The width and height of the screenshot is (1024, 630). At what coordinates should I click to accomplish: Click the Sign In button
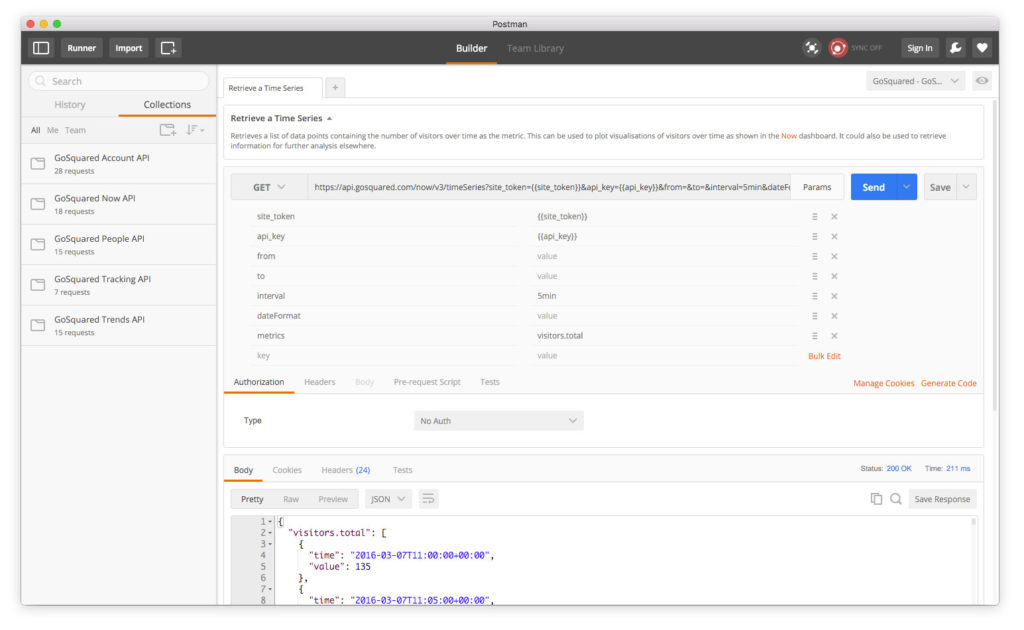coord(920,48)
